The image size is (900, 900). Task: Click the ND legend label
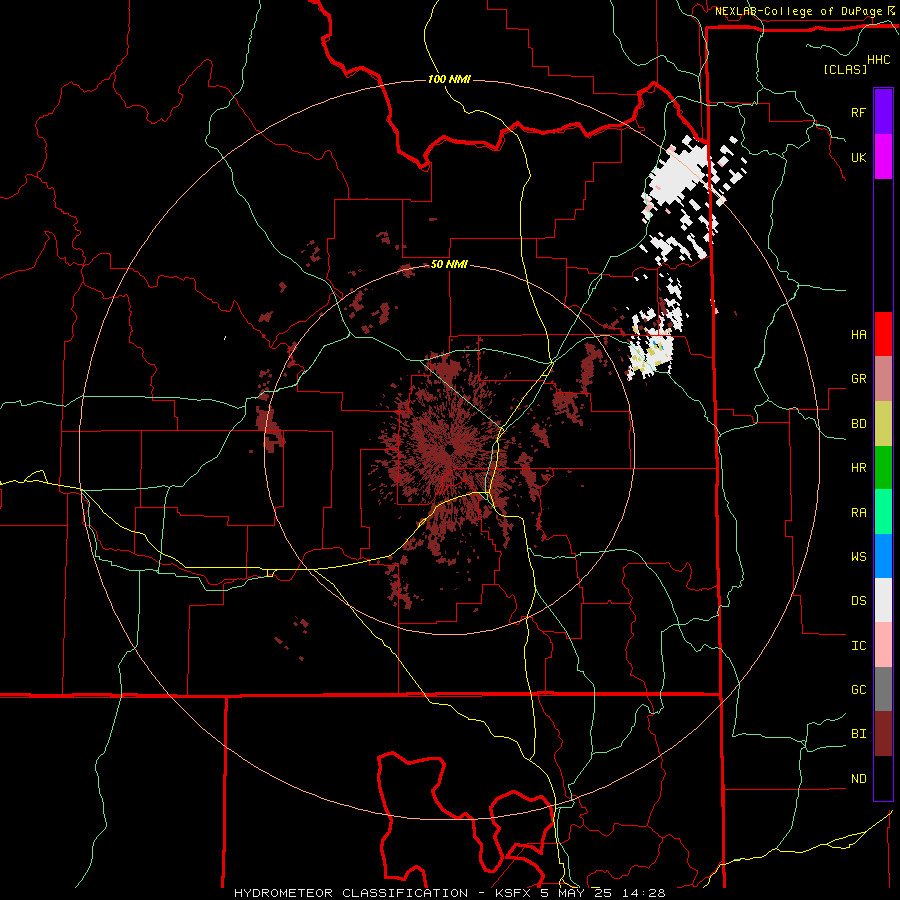858,778
